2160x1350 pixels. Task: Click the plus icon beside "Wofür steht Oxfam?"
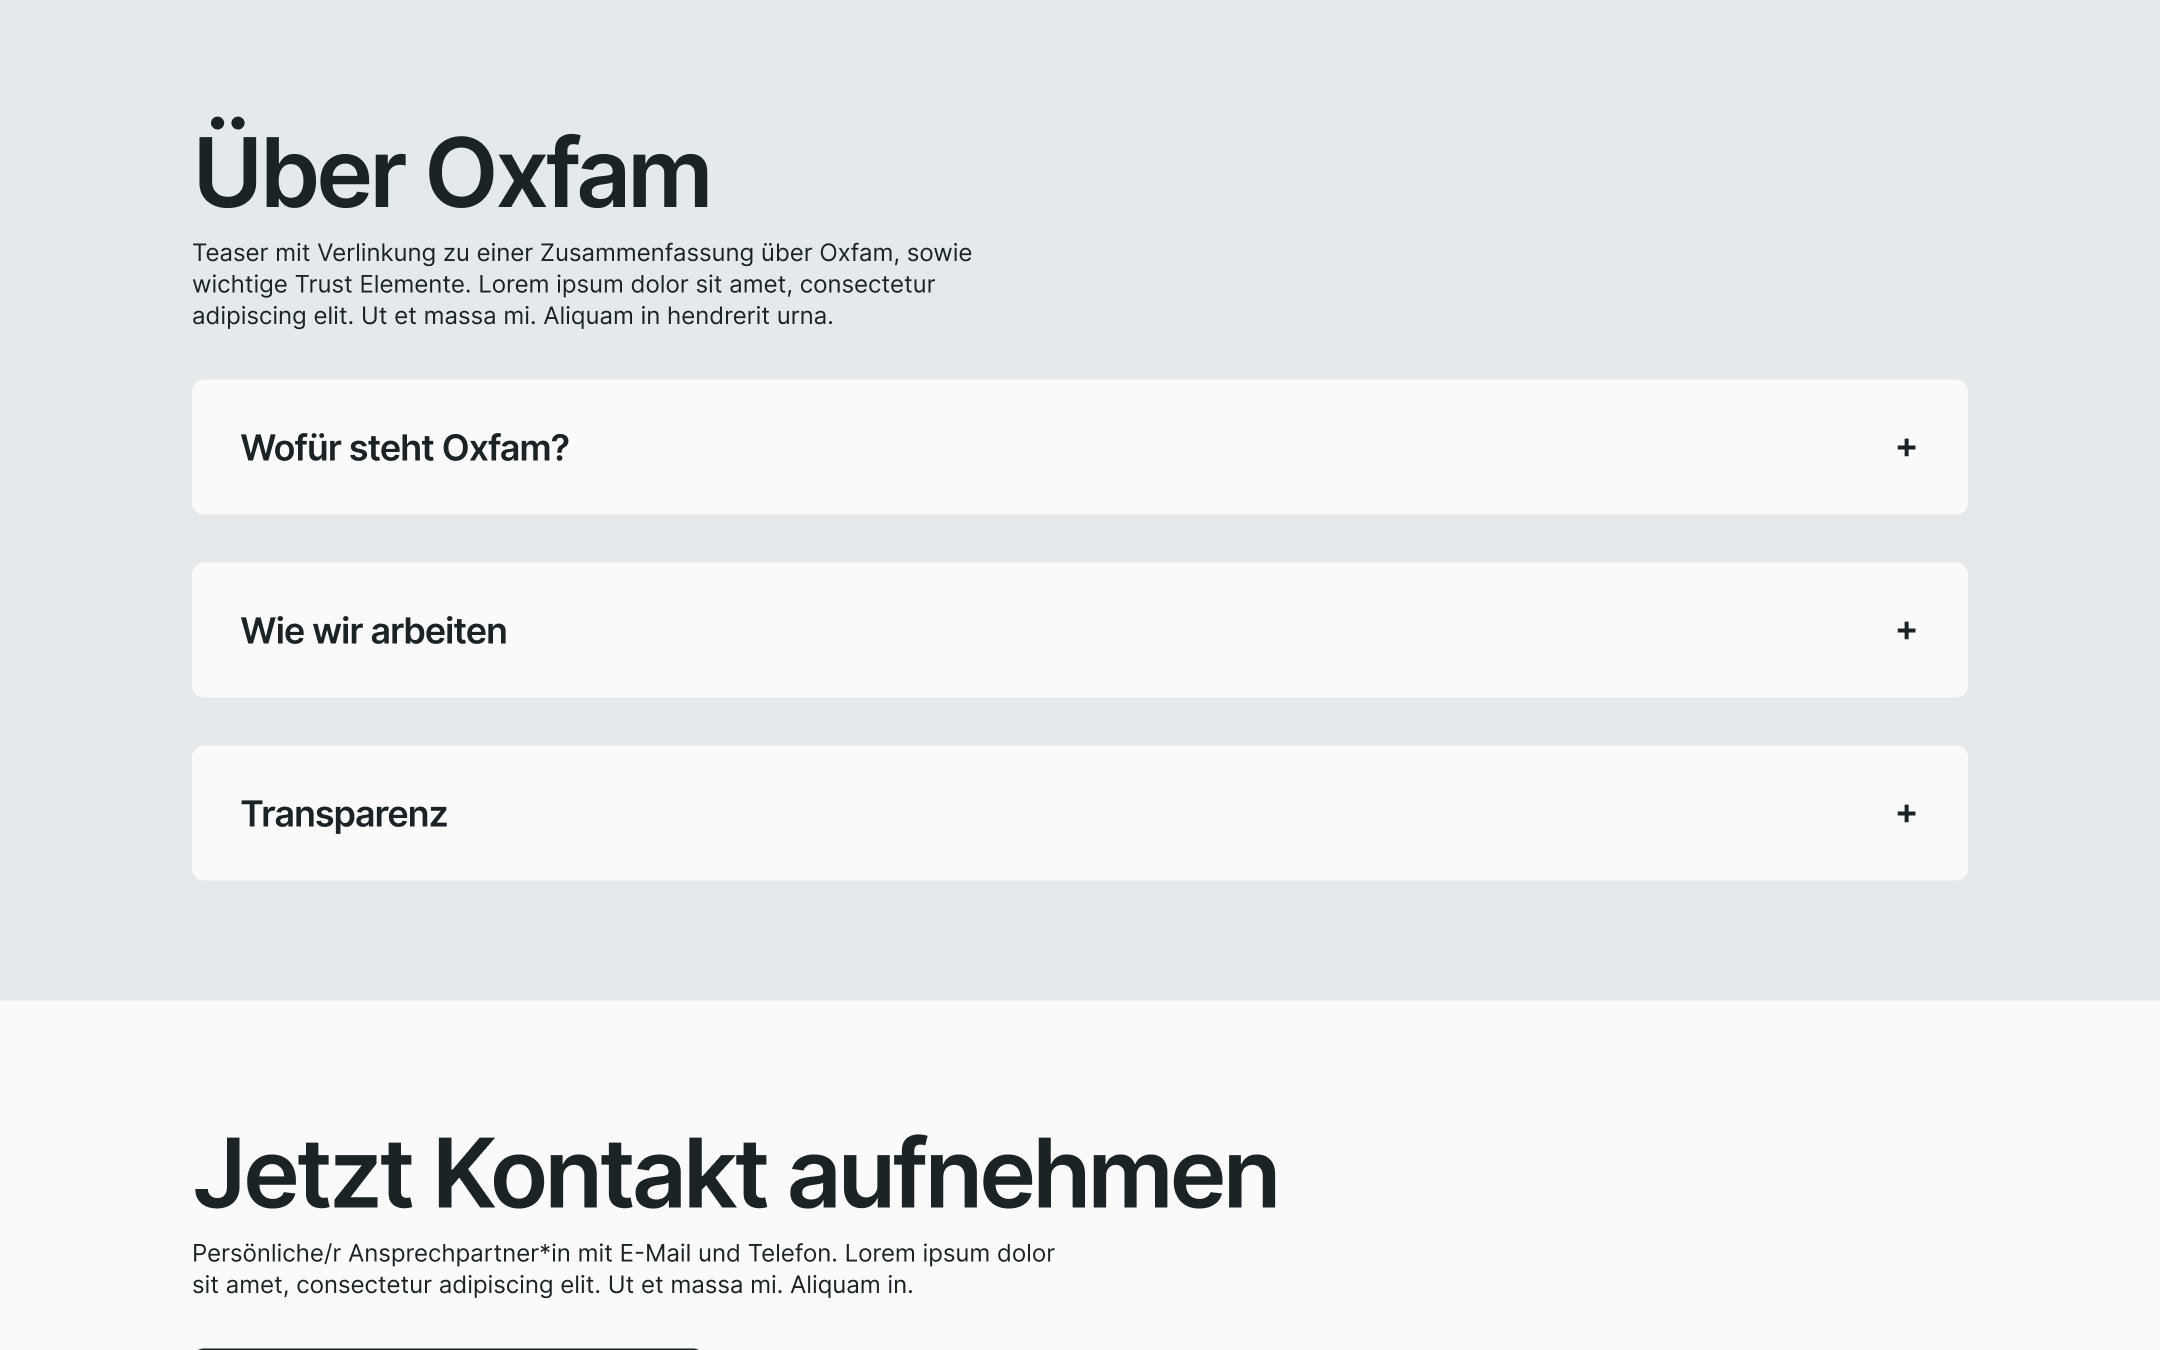pyautogui.click(x=1906, y=447)
